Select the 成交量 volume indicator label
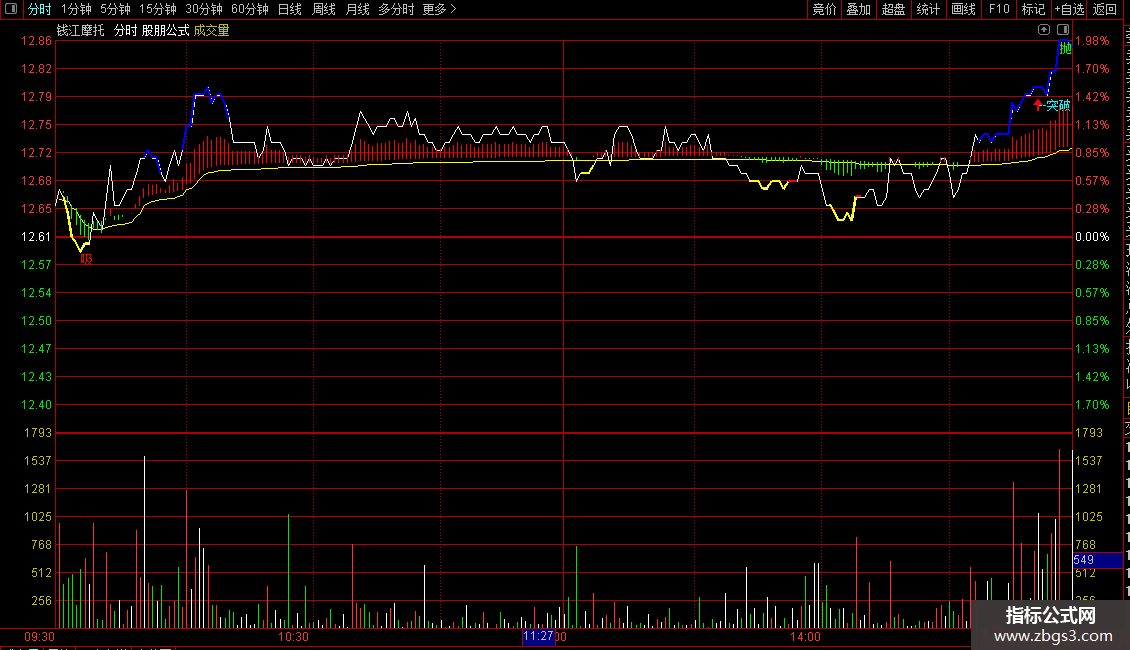Screen dimensions: 1130x650 (211, 30)
